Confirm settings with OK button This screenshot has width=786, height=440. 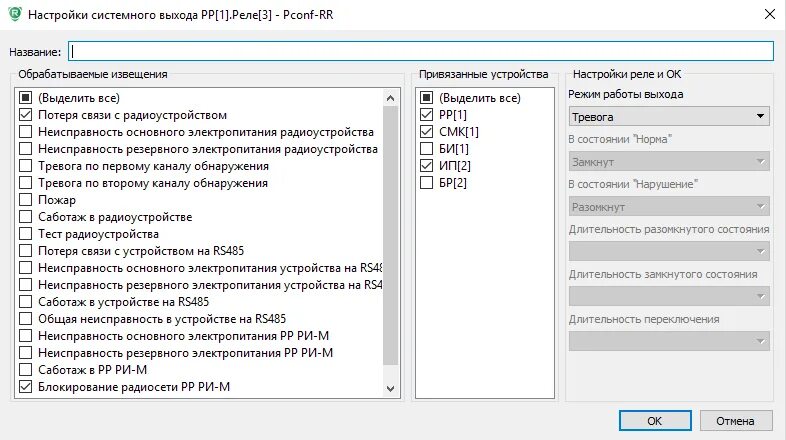pyautogui.click(x=655, y=420)
